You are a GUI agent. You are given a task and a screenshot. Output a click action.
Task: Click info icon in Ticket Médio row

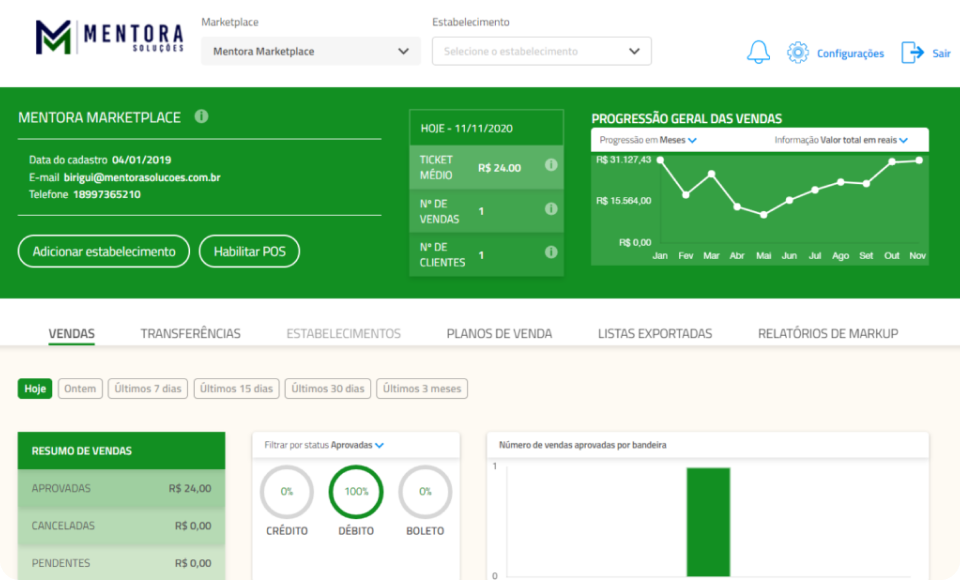click(551, 165)
